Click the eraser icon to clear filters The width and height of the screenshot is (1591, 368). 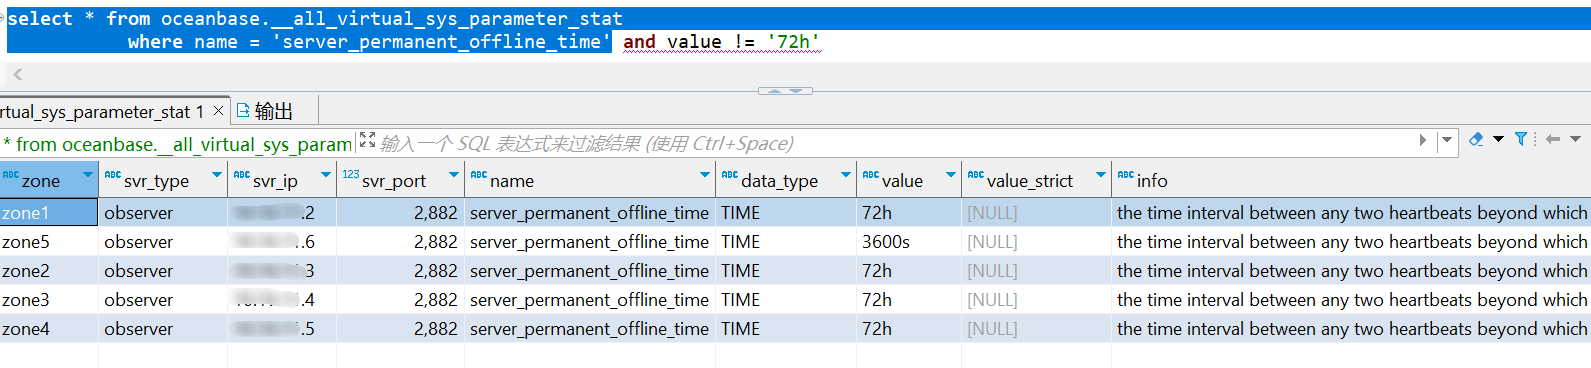coord(1476,140)
